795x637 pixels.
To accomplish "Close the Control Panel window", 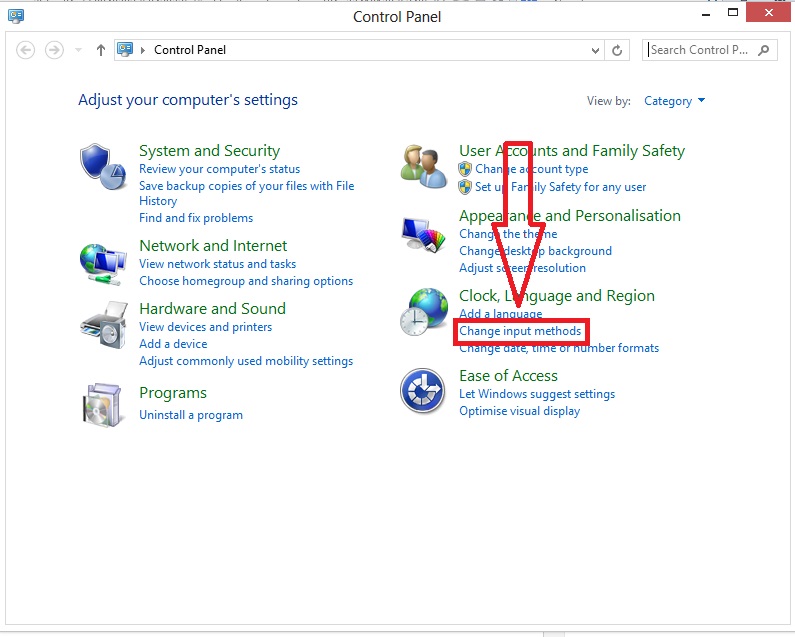I will pos(769,13).
